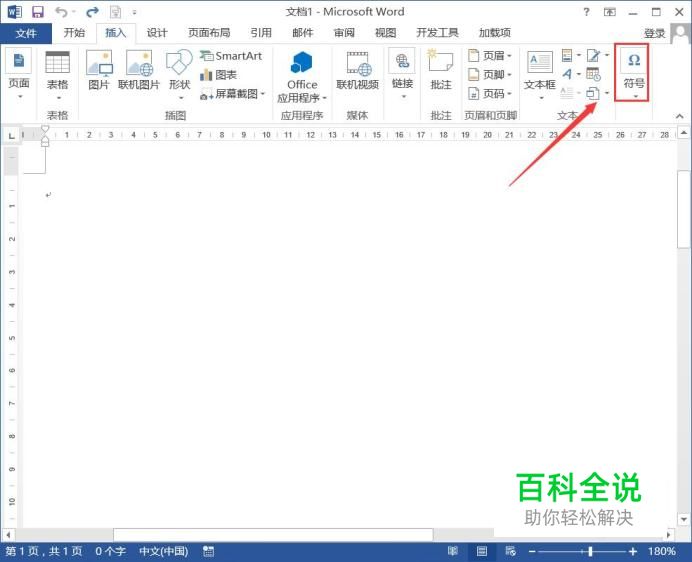Click the horizontal scrollbar right arrow
This screenshot has height=562, width=692.
(x=669, y=535)
